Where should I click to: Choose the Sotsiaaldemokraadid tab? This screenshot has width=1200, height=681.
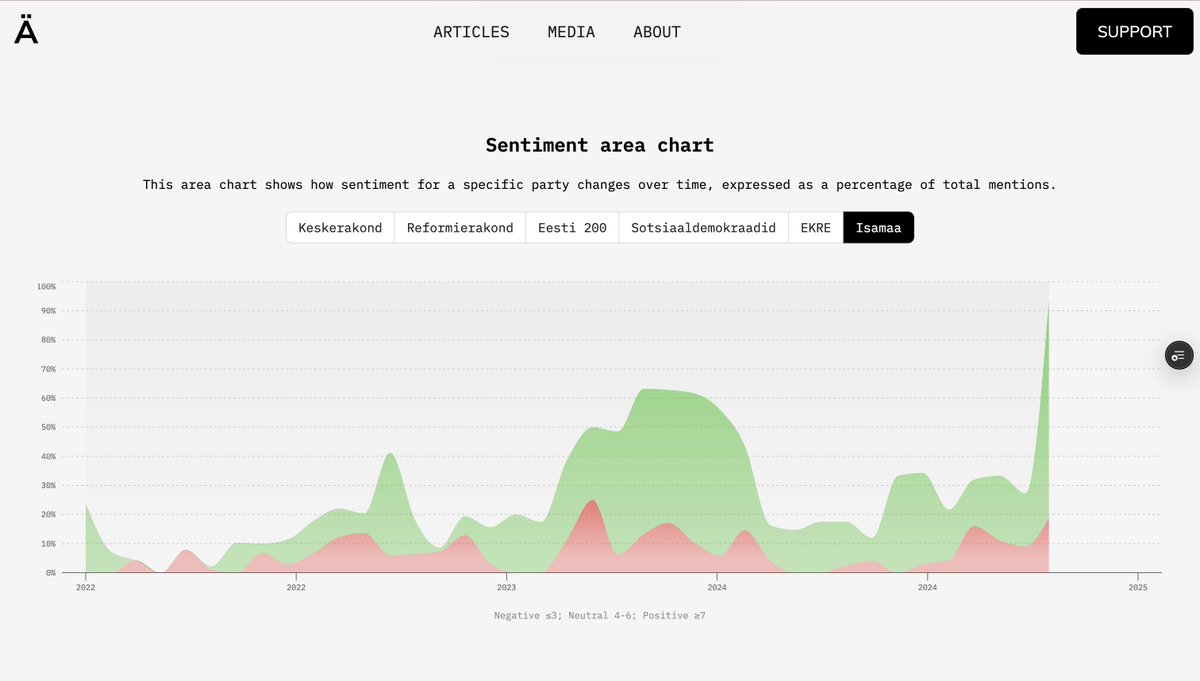(703, 227)
